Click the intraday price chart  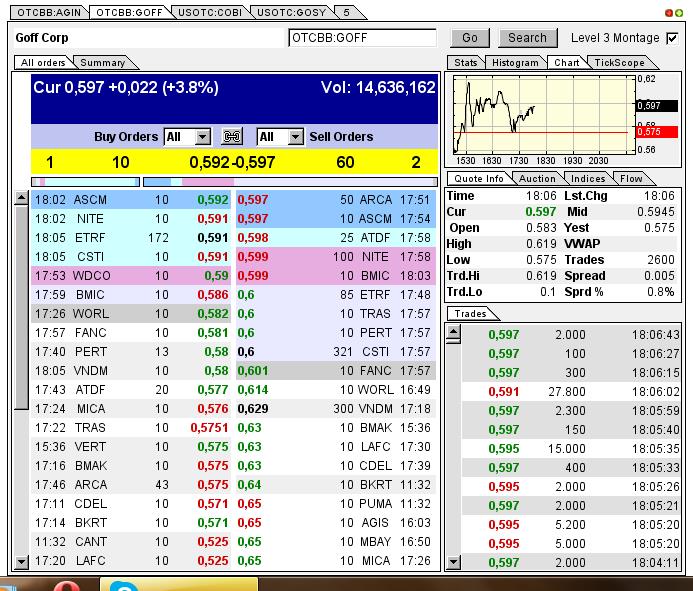tap(544, 115)
